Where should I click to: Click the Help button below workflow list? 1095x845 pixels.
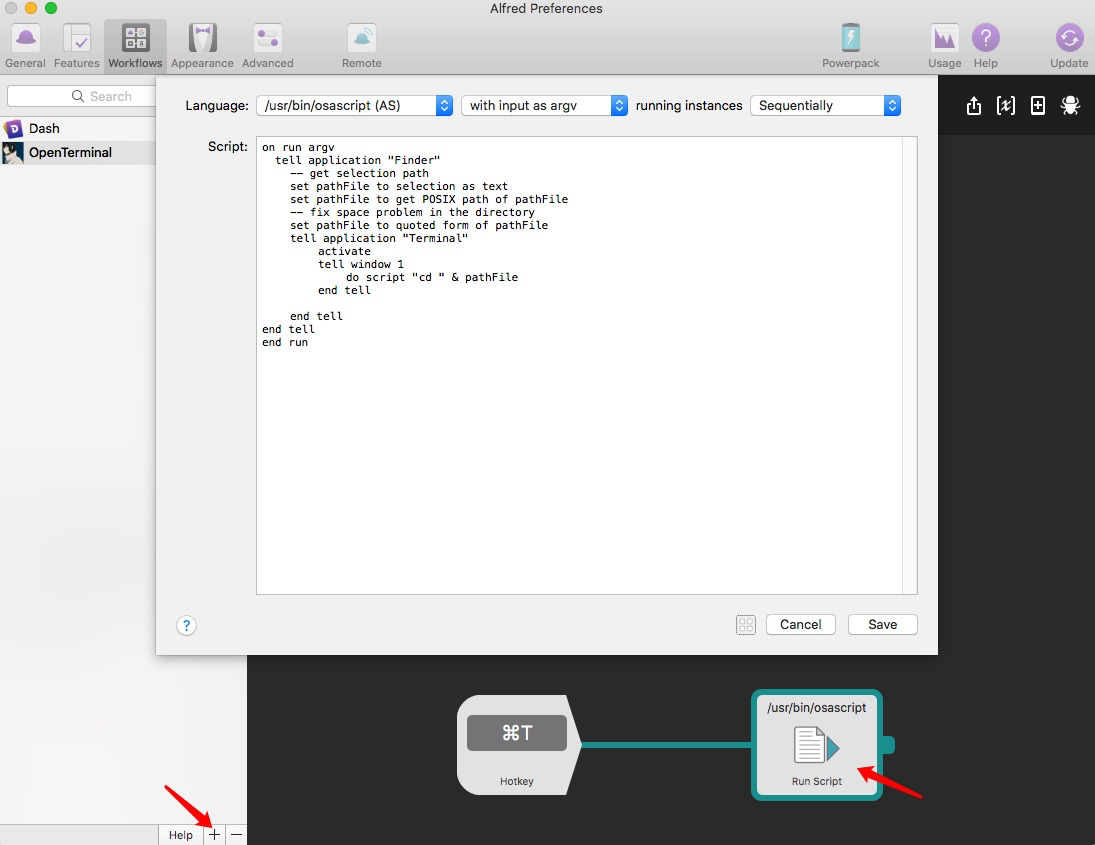(x=181, y=835)
